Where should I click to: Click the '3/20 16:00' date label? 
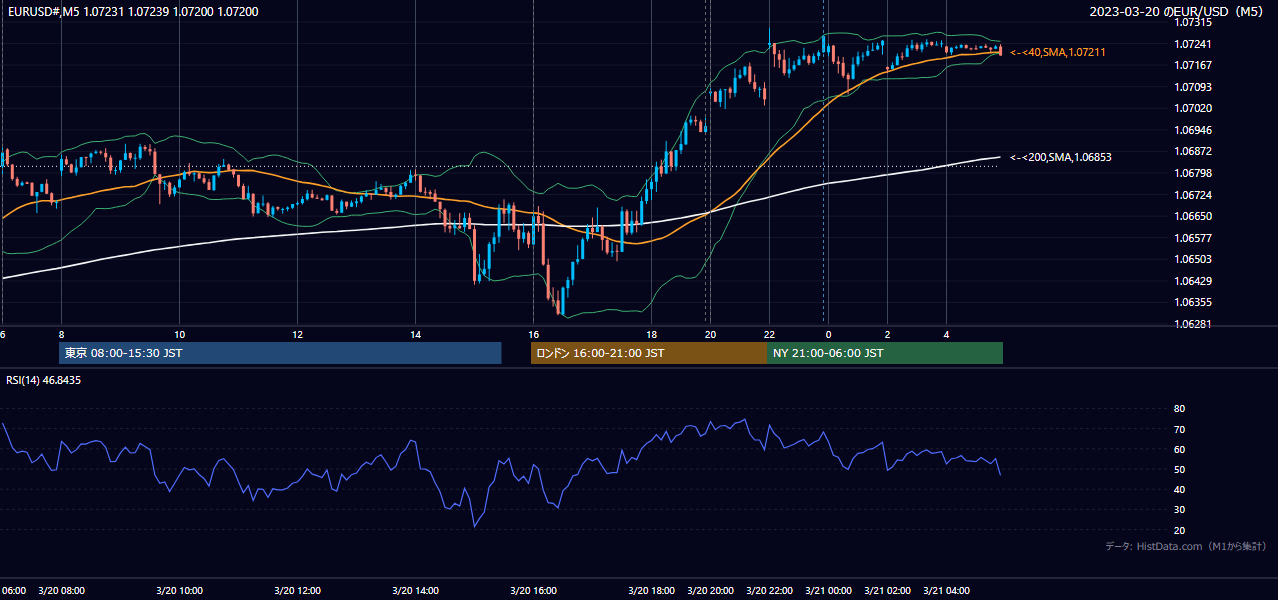[533, 590]
